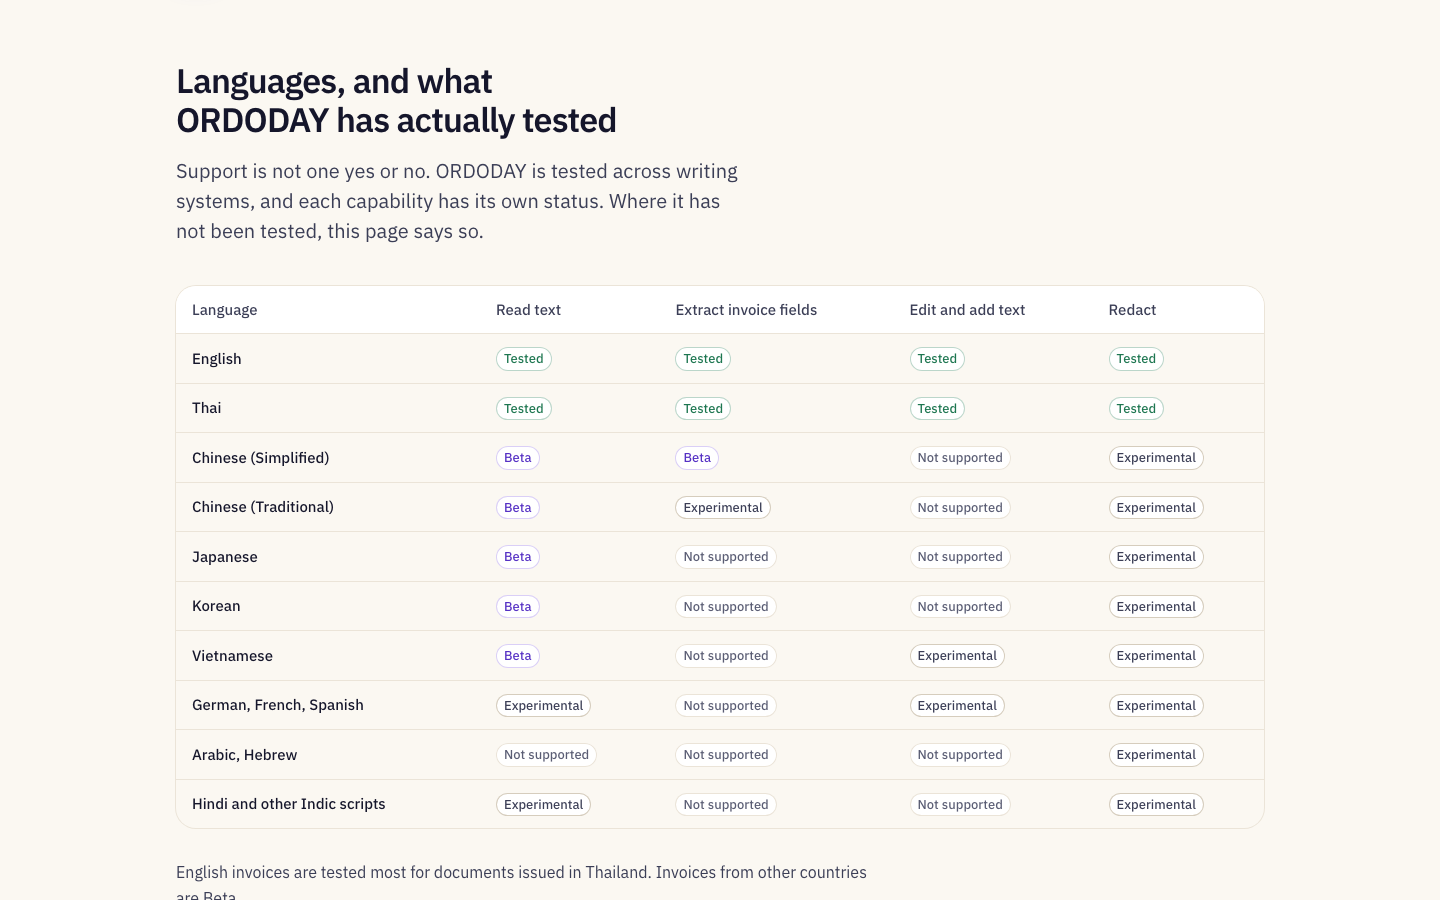The height and width of the screenshot is (900, 1440).
Task: Click Korean Read text Beta badge
Action: coord(518,606)
